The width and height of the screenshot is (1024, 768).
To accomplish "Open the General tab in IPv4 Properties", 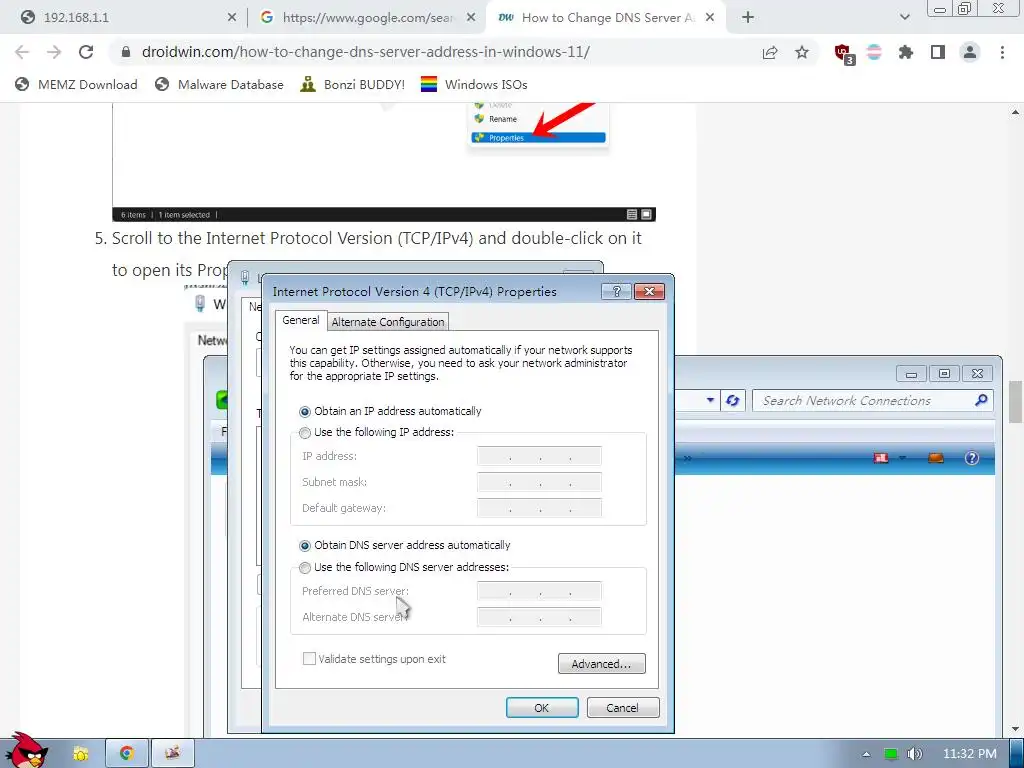I will click(x=300, y=320).
